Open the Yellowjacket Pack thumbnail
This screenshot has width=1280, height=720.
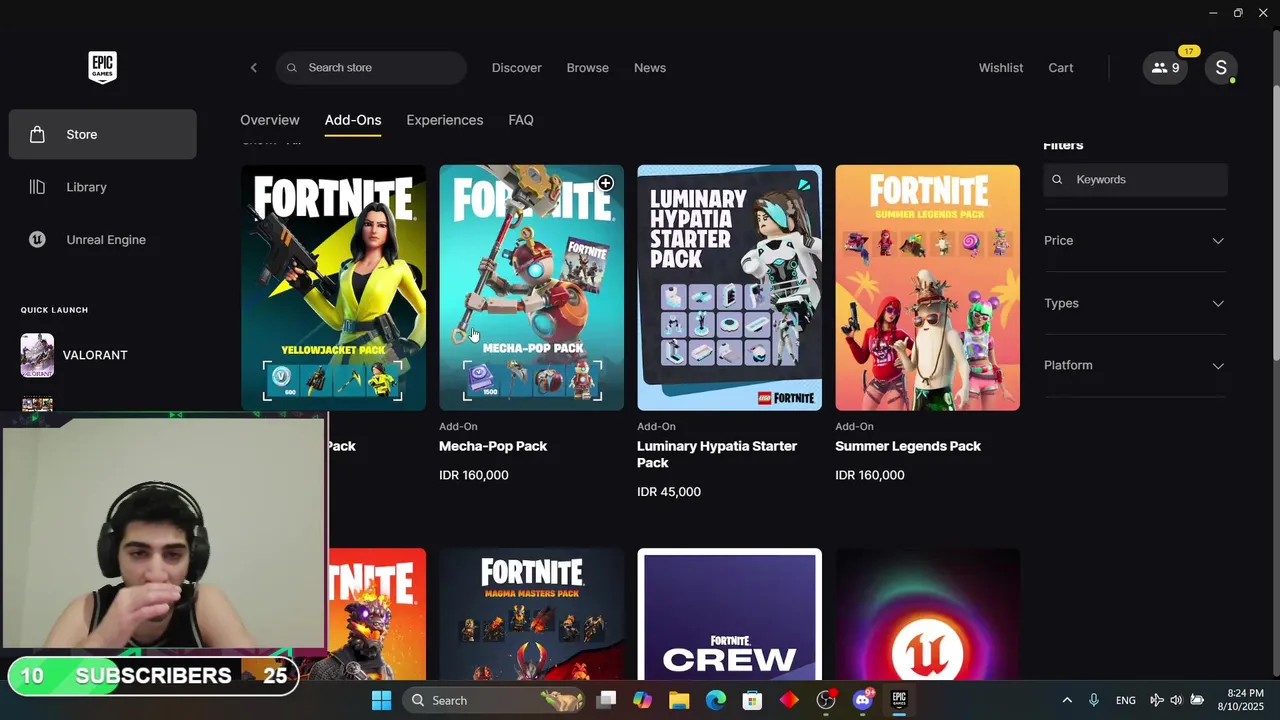(334, 288)
